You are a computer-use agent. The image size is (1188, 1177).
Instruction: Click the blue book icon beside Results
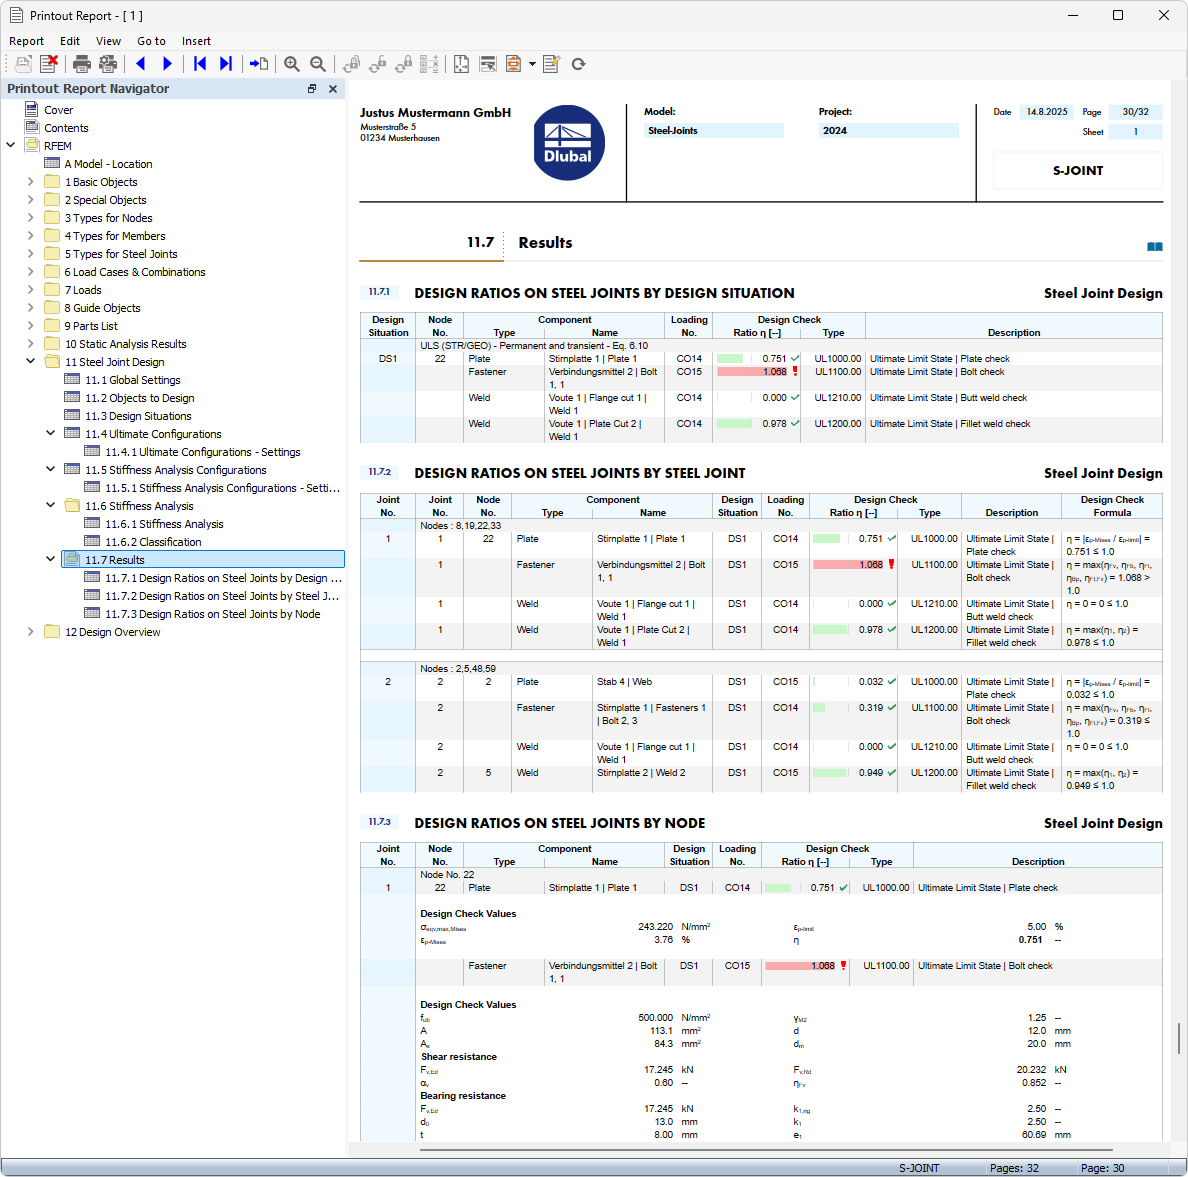(1155, 246)
